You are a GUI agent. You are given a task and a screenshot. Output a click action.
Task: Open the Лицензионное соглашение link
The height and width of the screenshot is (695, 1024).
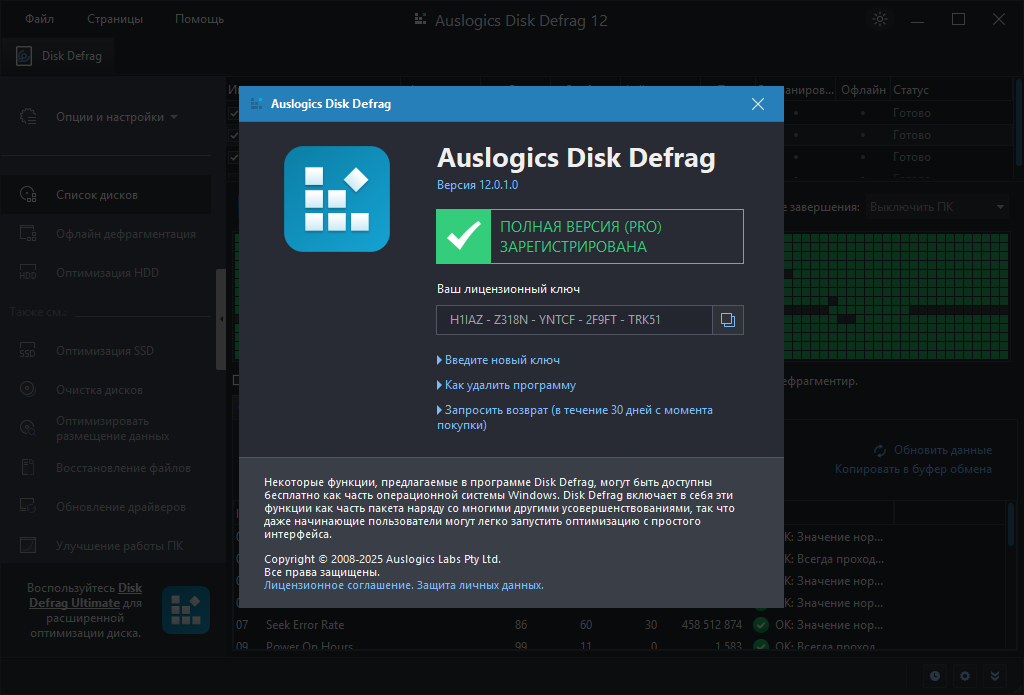pos(338,585)
